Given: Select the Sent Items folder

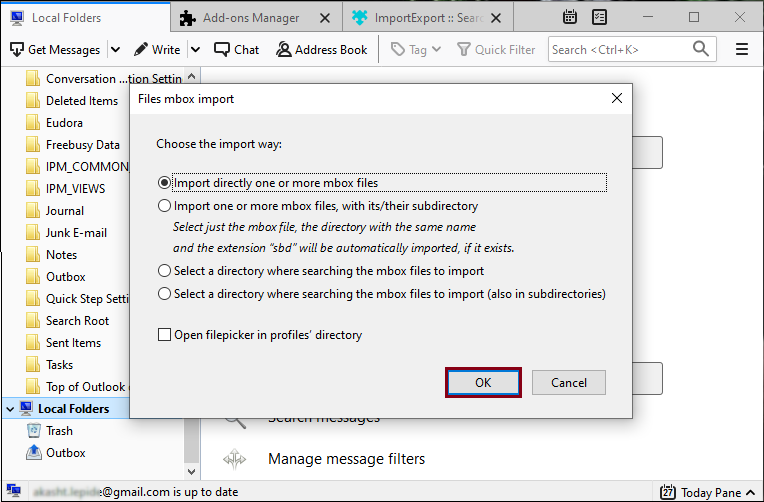Looking at the screenshot, I should [73, 343].
